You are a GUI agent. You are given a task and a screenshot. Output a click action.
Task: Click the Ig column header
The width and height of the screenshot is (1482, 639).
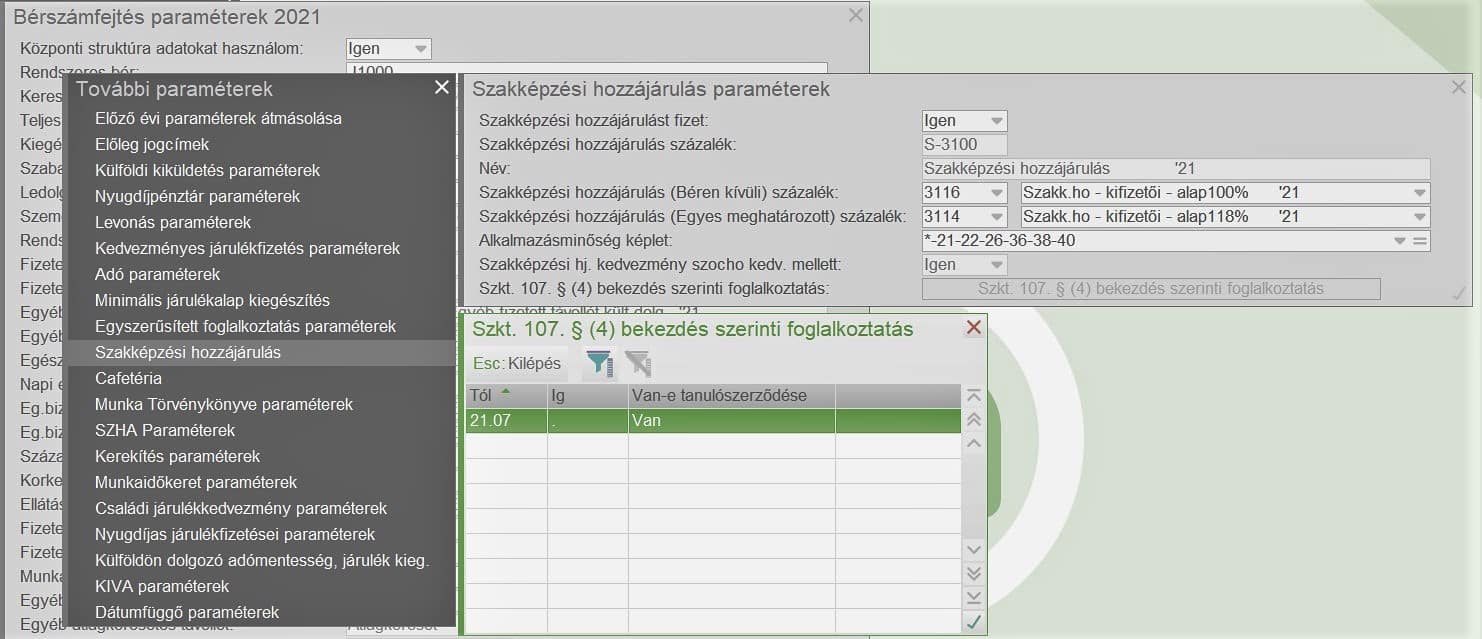[588, 396]
